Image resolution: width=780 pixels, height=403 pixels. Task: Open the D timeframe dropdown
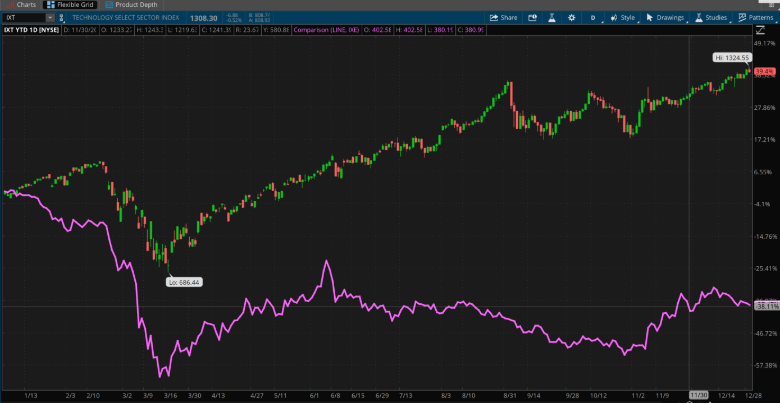(x=594, y=17)
